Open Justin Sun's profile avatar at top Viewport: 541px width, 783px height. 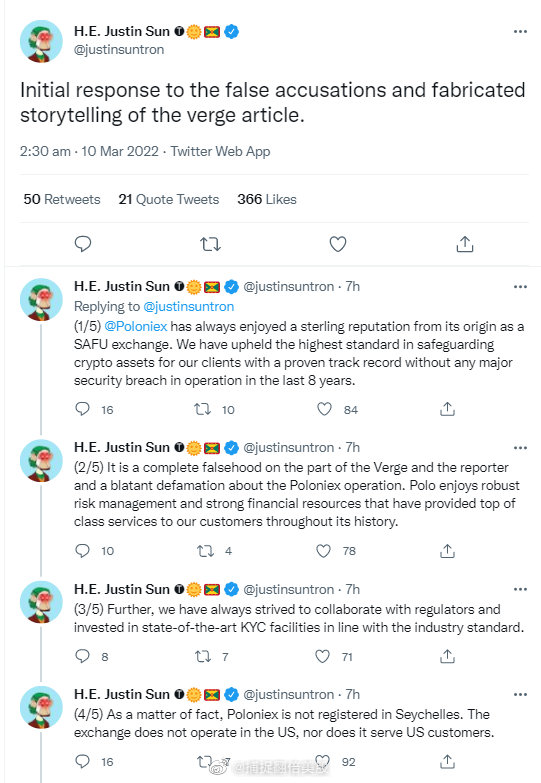click(x=41, y=41)
